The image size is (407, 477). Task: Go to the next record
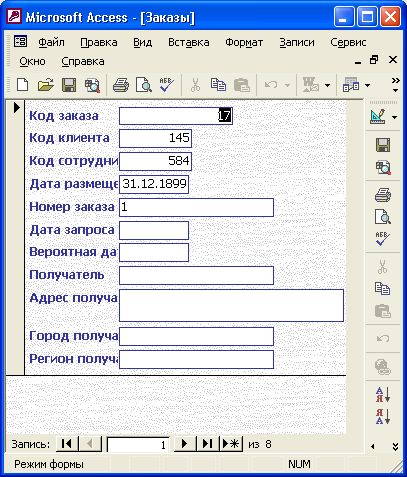(x=185, y=444)
